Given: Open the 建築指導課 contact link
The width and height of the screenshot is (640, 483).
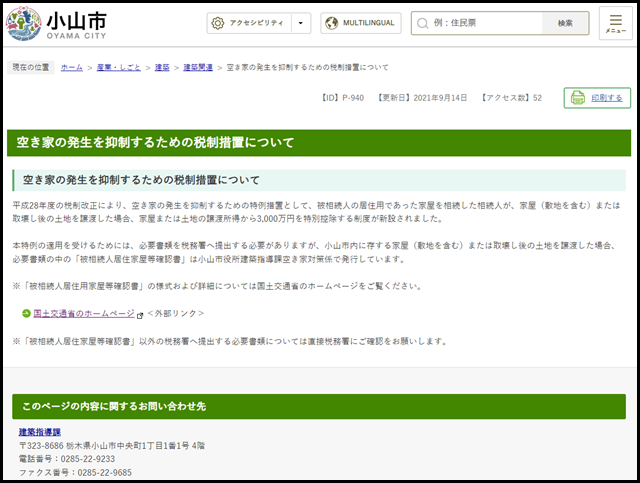Looking at the screenshot, I should 40,432.
